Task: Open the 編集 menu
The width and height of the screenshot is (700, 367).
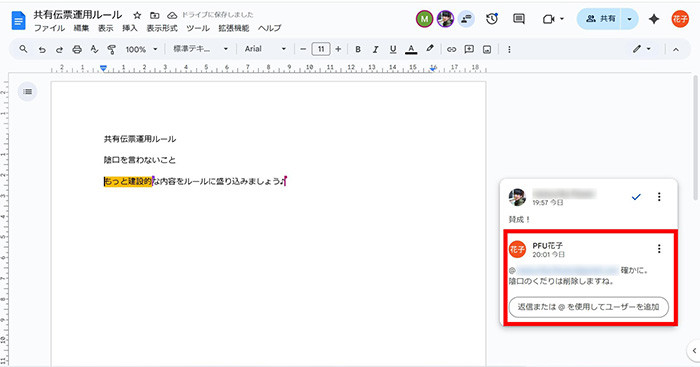Action: pos(81,28)
